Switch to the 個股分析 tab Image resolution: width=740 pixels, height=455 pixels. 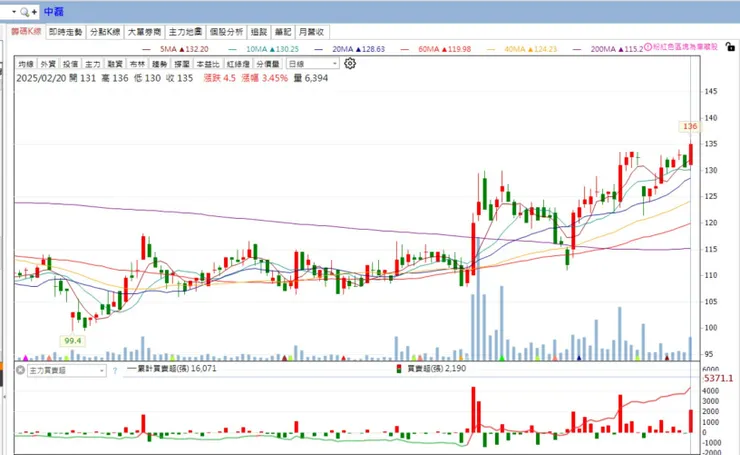(226, 32)
